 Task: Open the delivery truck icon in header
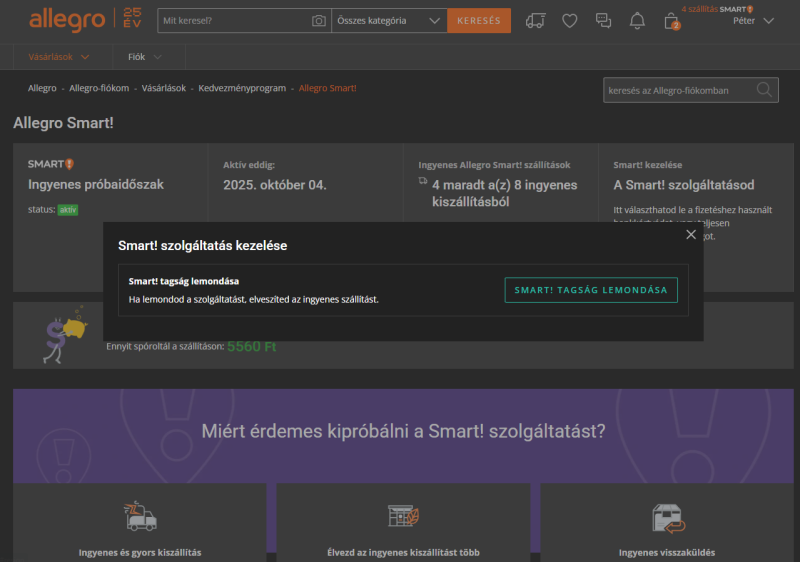[x=535, y=21]
